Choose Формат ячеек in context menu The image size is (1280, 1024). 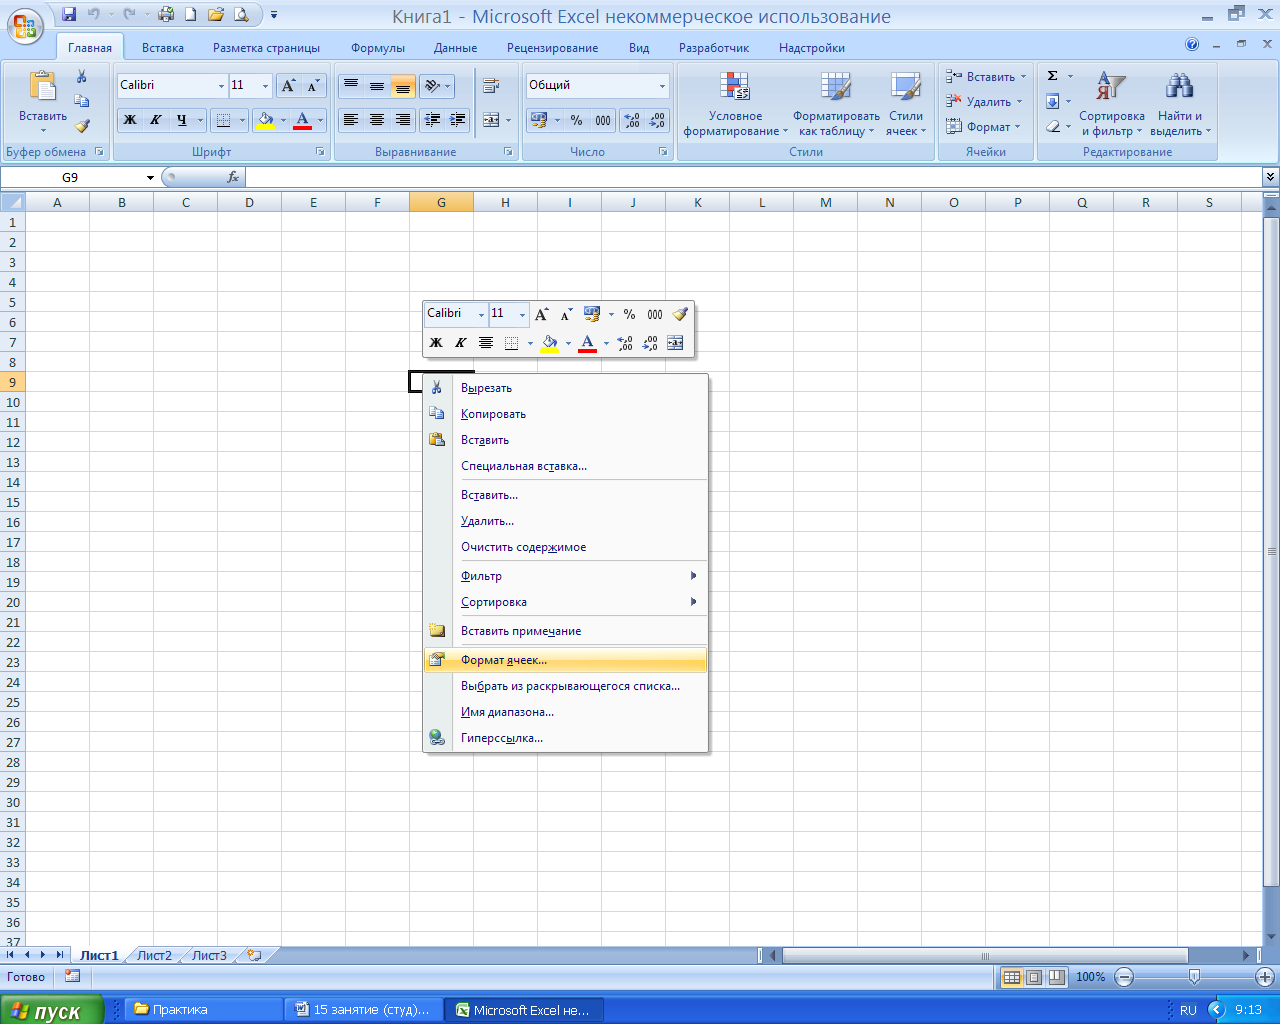(566, 660)
